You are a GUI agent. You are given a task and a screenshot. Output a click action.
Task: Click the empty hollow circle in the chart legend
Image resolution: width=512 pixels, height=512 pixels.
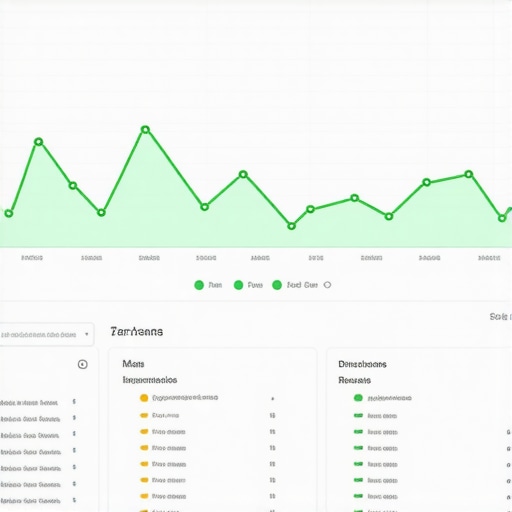[x=327, y=285]
